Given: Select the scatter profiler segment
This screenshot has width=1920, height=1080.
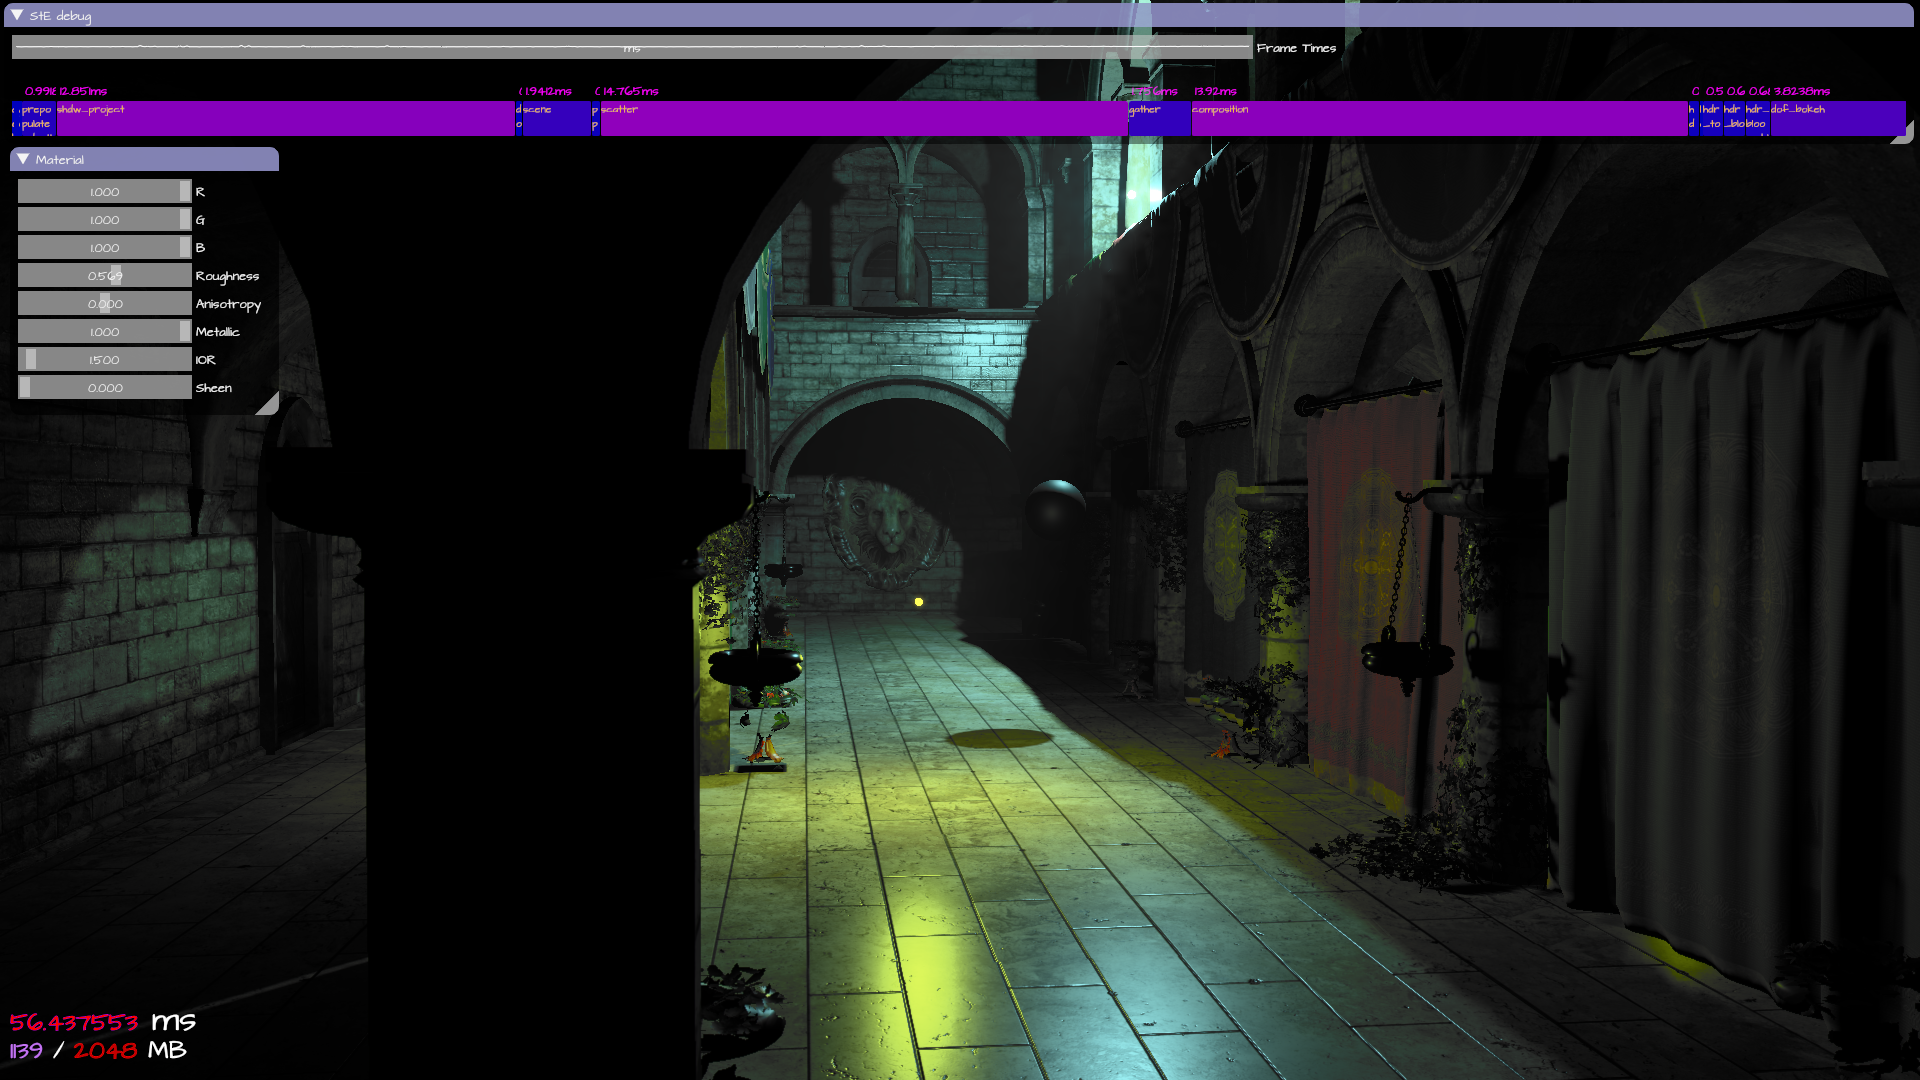Looking at the screenshot, I should [863, 118].
